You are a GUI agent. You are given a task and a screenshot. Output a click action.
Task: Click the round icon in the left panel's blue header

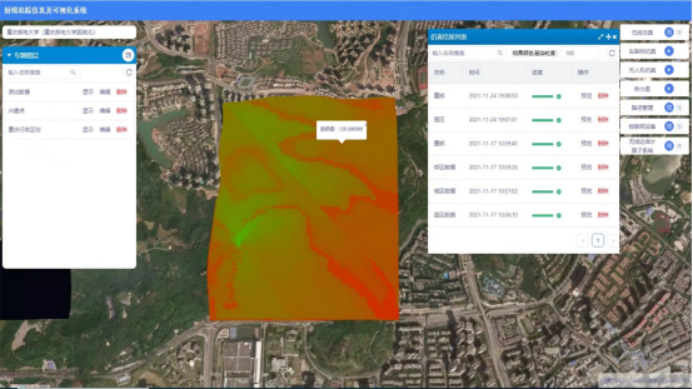(x=128, y=55)
